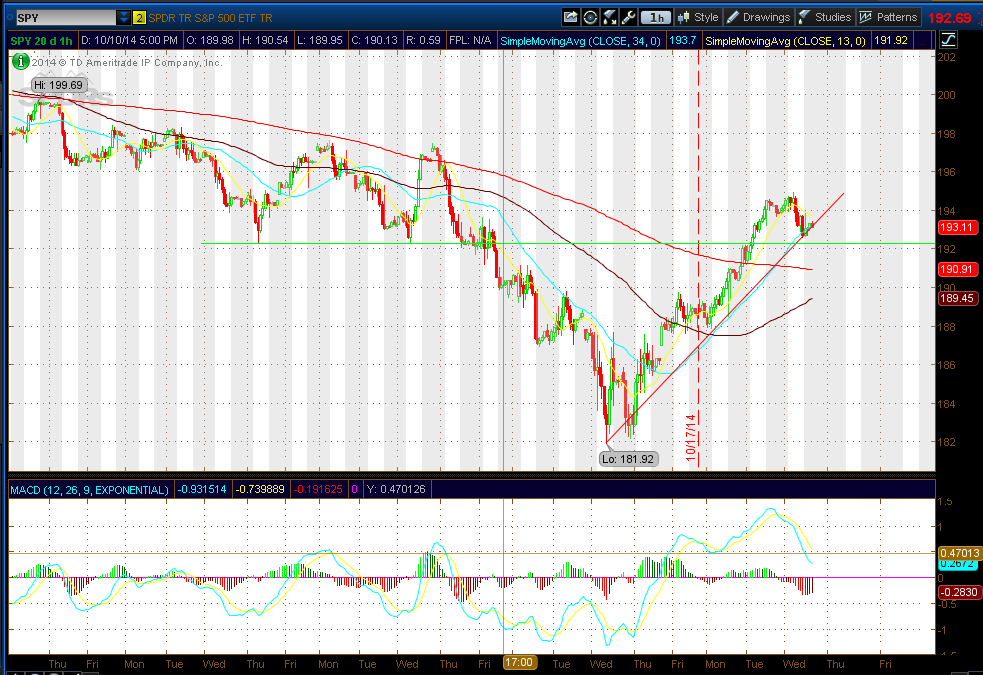Open the Style menu
The image size is (983, 675).
[x=698, y=18]
